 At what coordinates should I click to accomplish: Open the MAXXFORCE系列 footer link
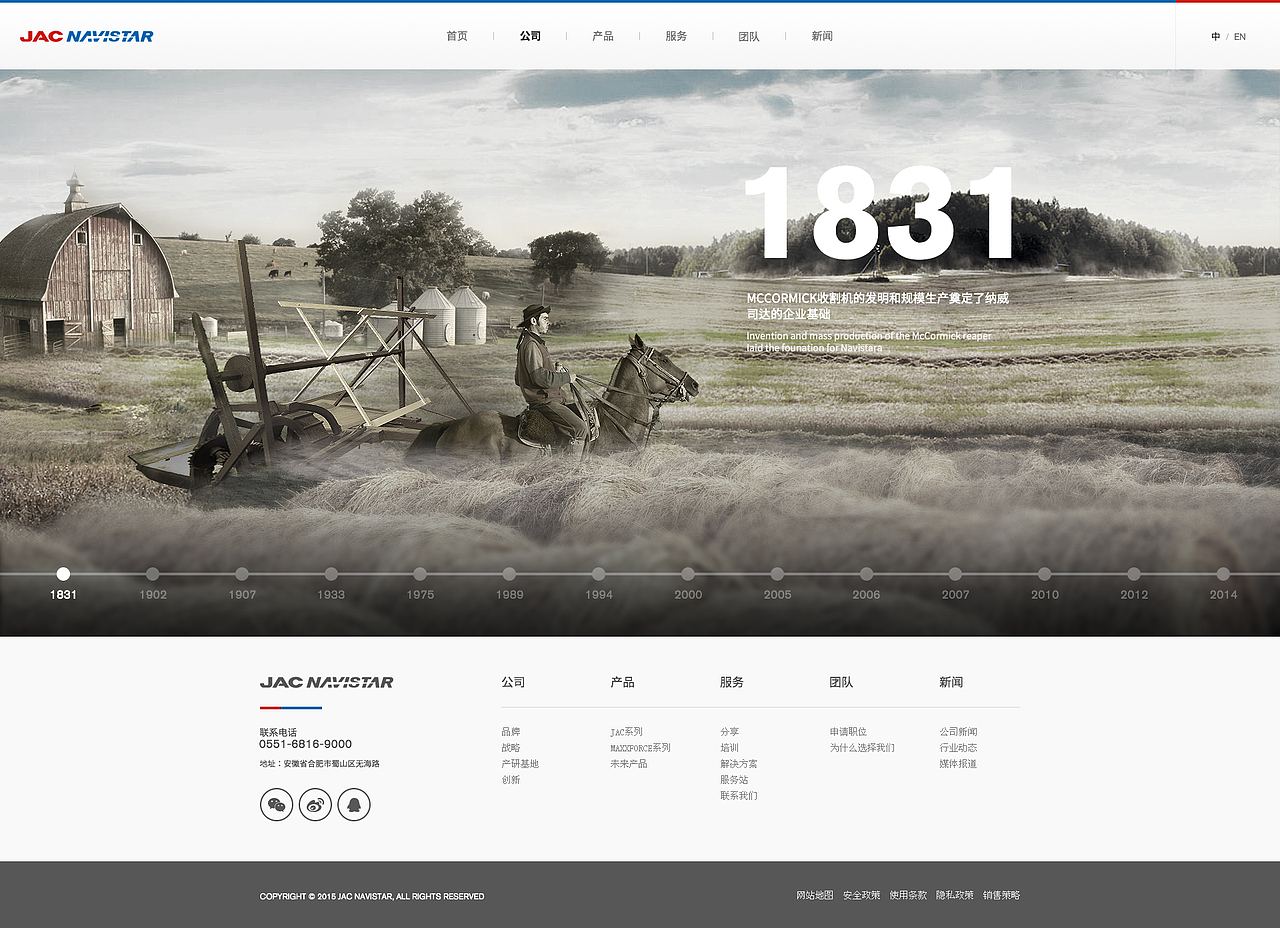641,748
